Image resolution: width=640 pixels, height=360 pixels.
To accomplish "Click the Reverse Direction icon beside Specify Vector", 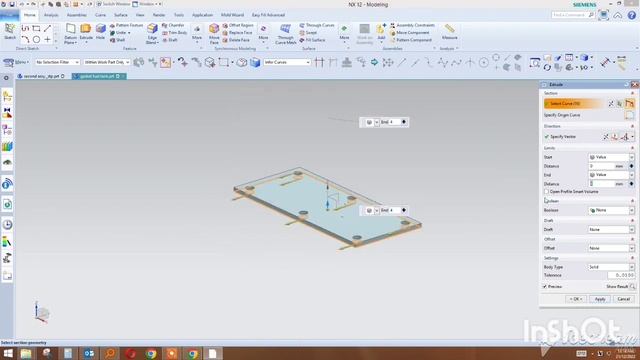I will (x=606, y=137).
